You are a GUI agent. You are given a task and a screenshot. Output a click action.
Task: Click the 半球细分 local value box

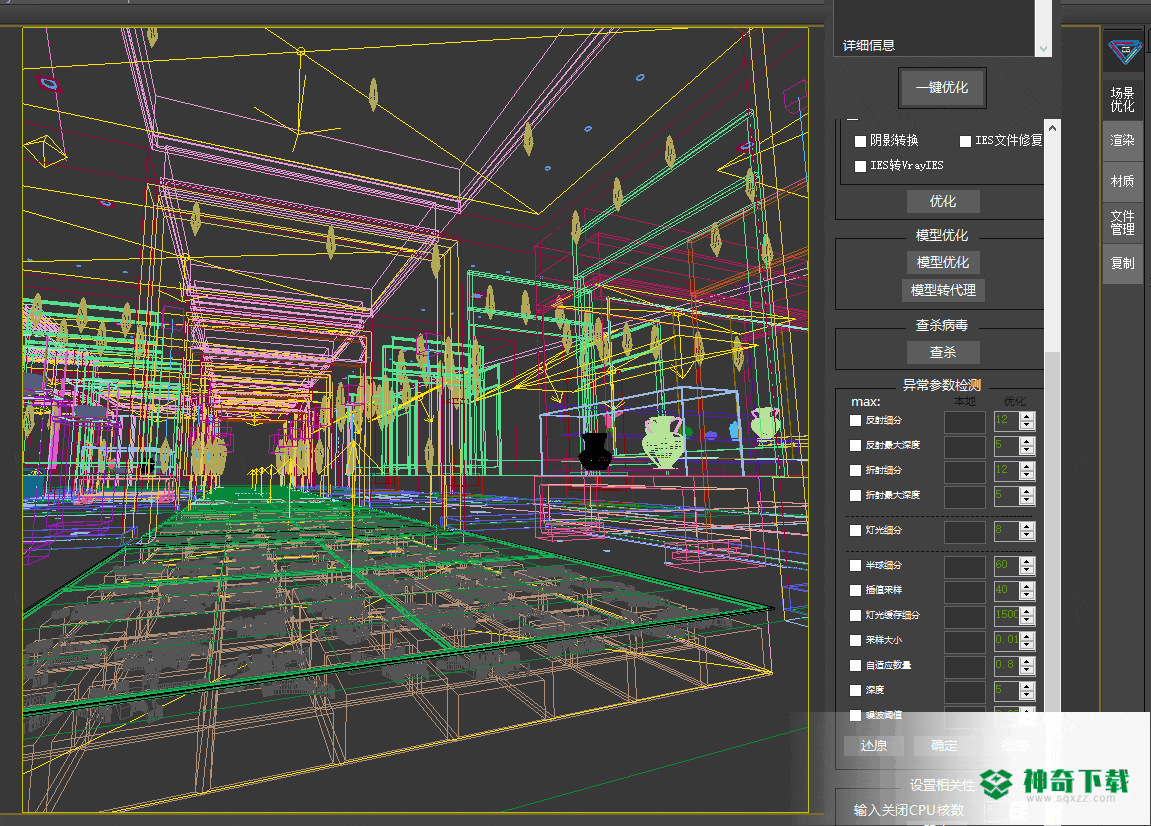point(965,567)
